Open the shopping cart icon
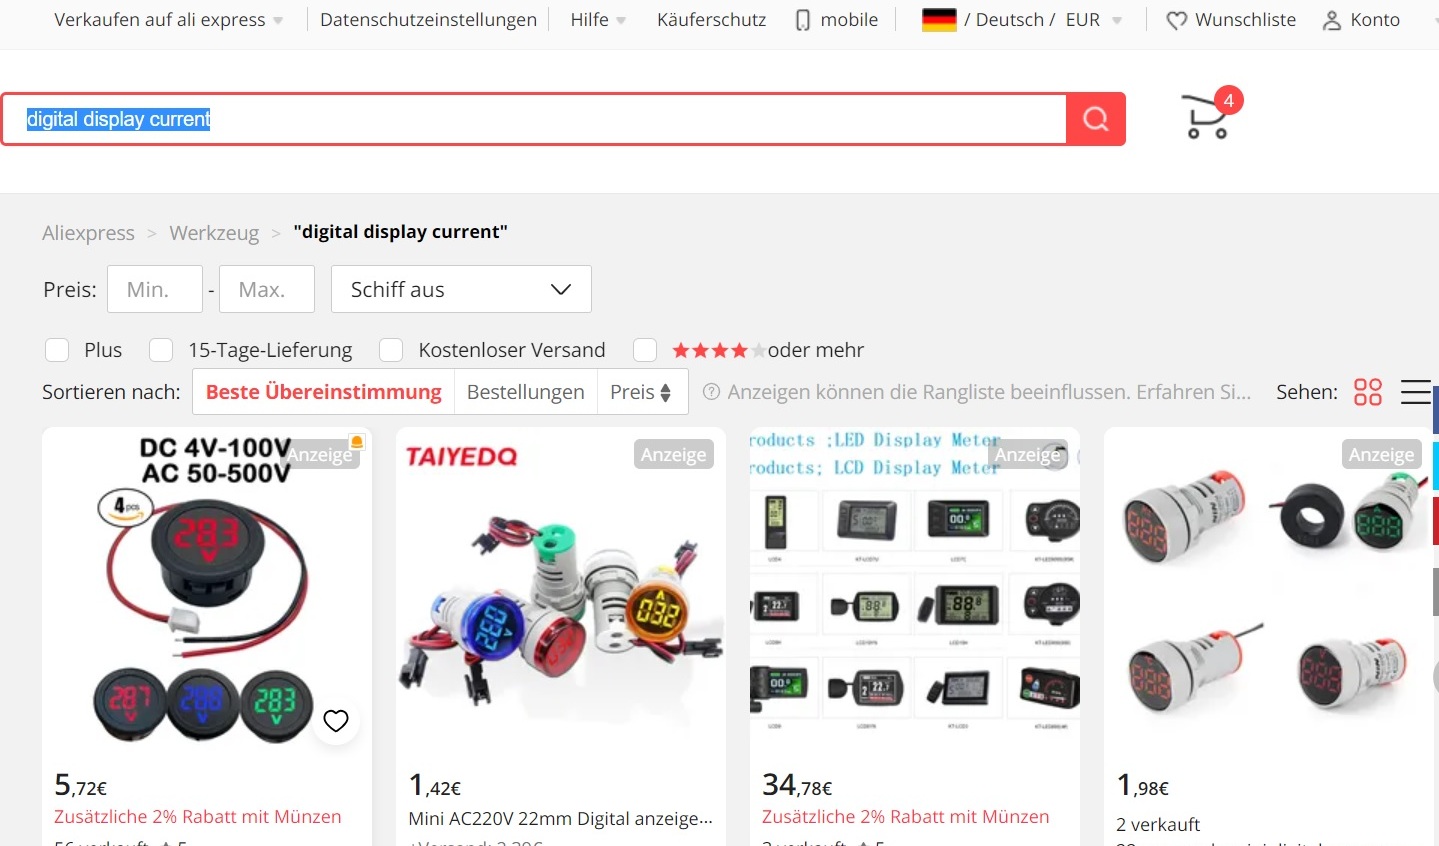This screenshot has width=1439, height=846. click(x=1206, y=117)
